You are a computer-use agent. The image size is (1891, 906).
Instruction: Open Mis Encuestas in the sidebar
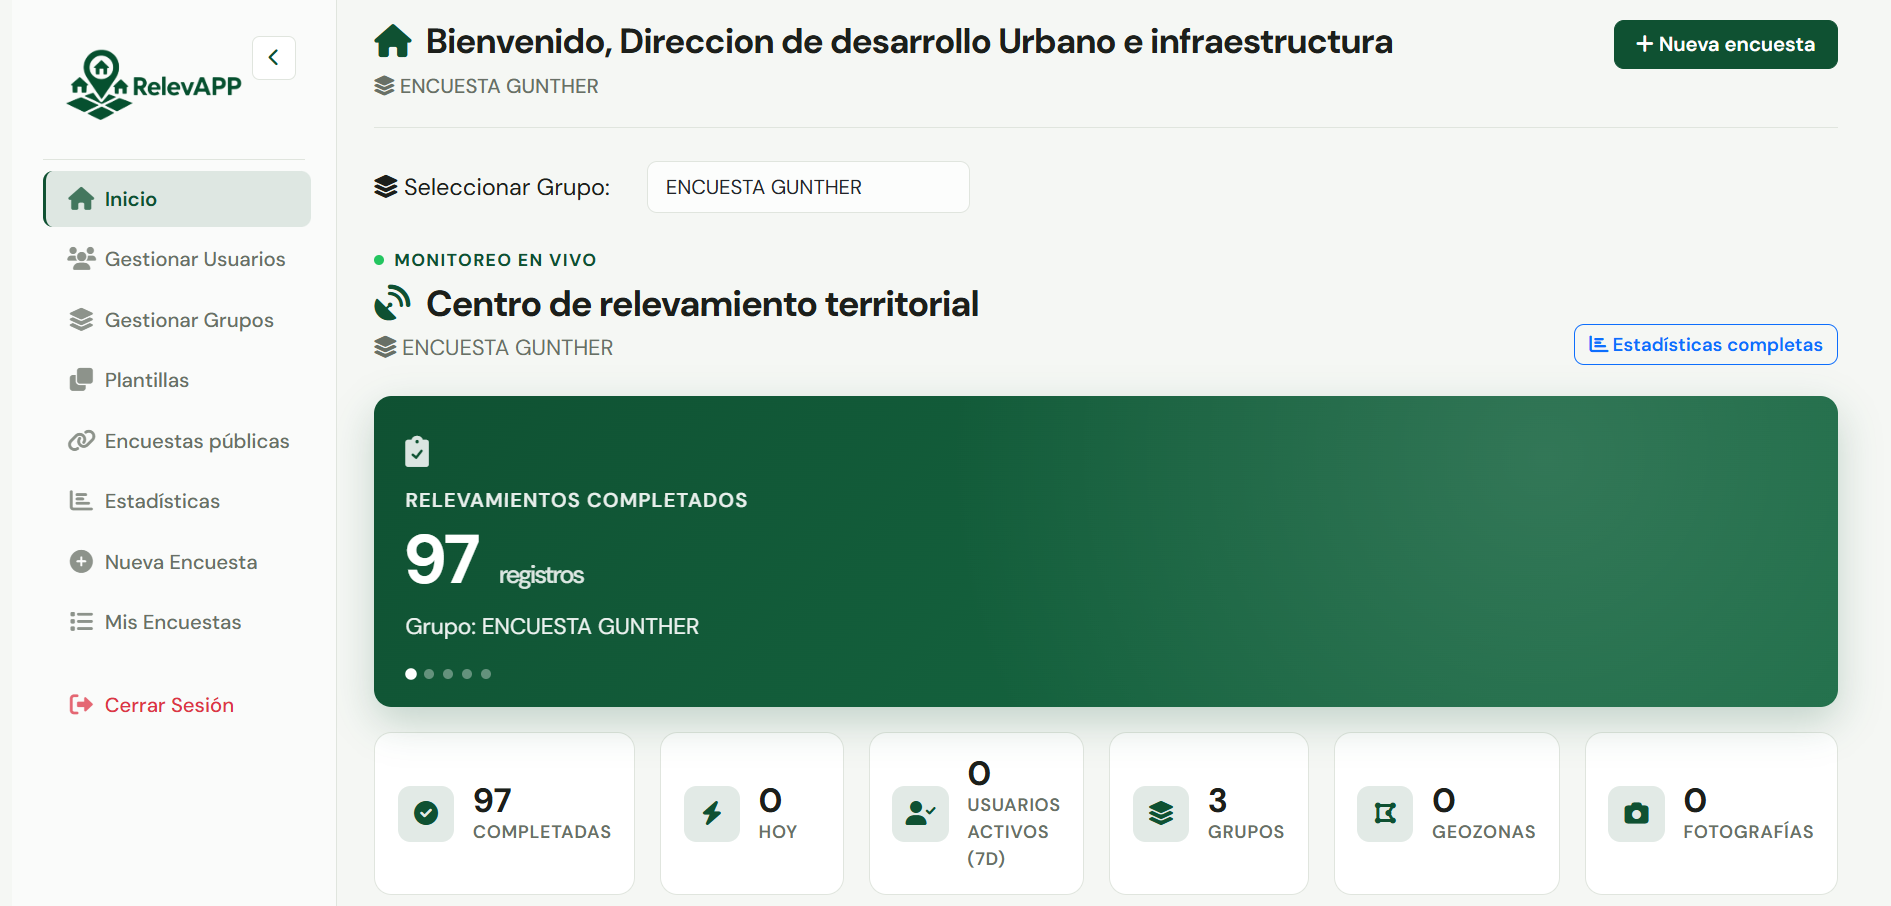coord(177,622)
